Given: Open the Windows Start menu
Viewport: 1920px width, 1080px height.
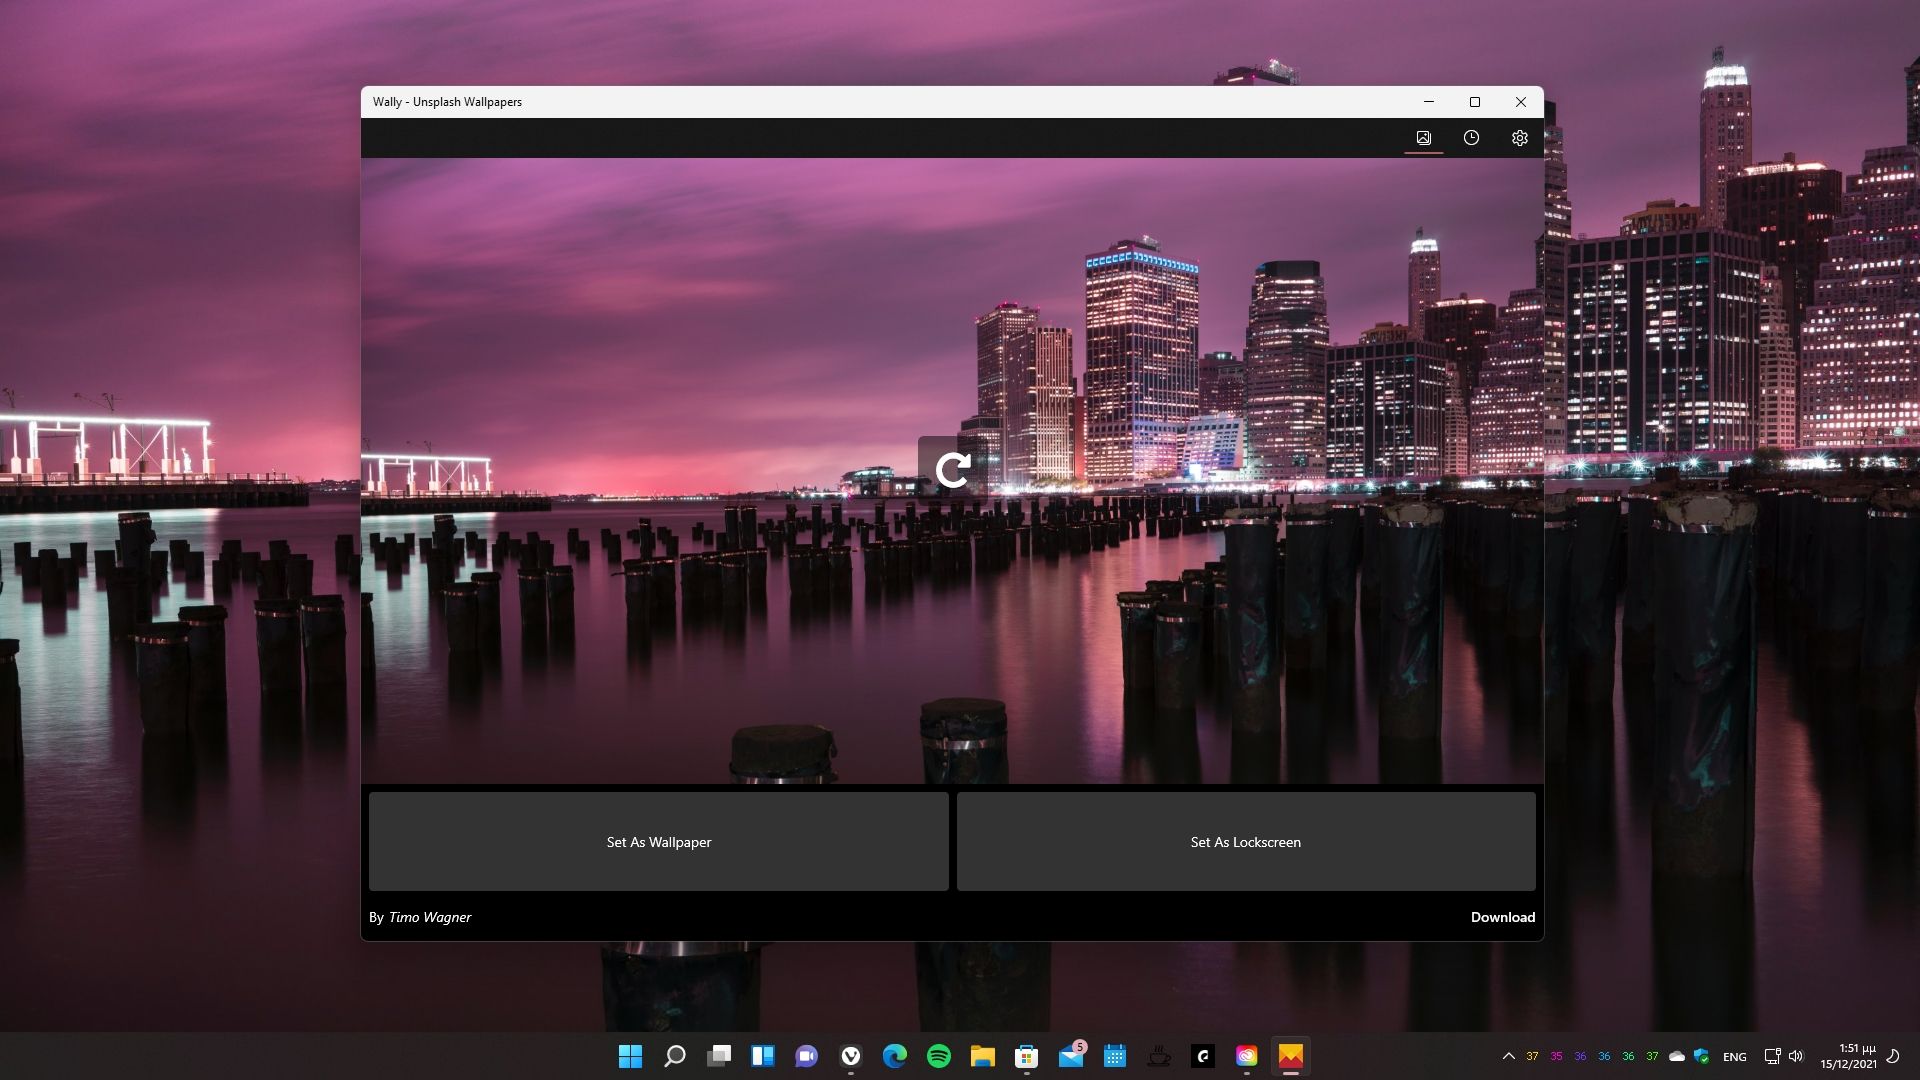Looking at the screenshot, I should click(x=630, y=1056).
